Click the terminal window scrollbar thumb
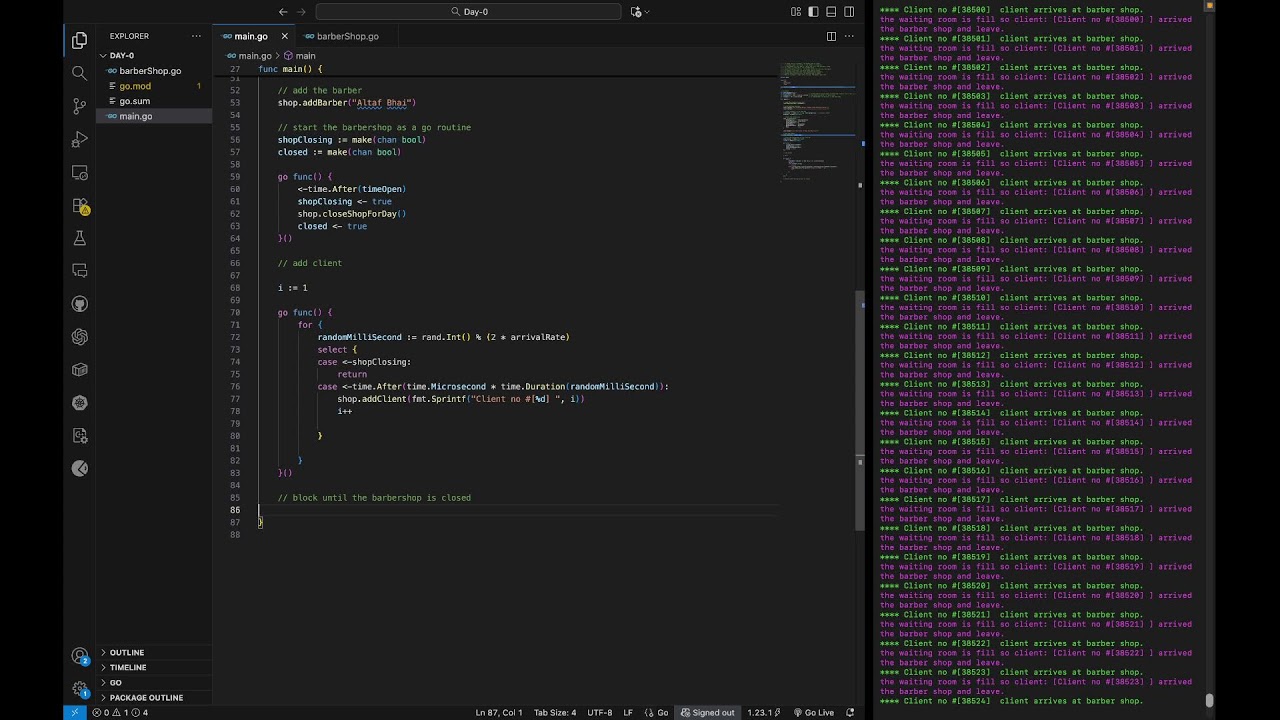Viewport: 1280px width, 720px height. tap(1209, 700)
